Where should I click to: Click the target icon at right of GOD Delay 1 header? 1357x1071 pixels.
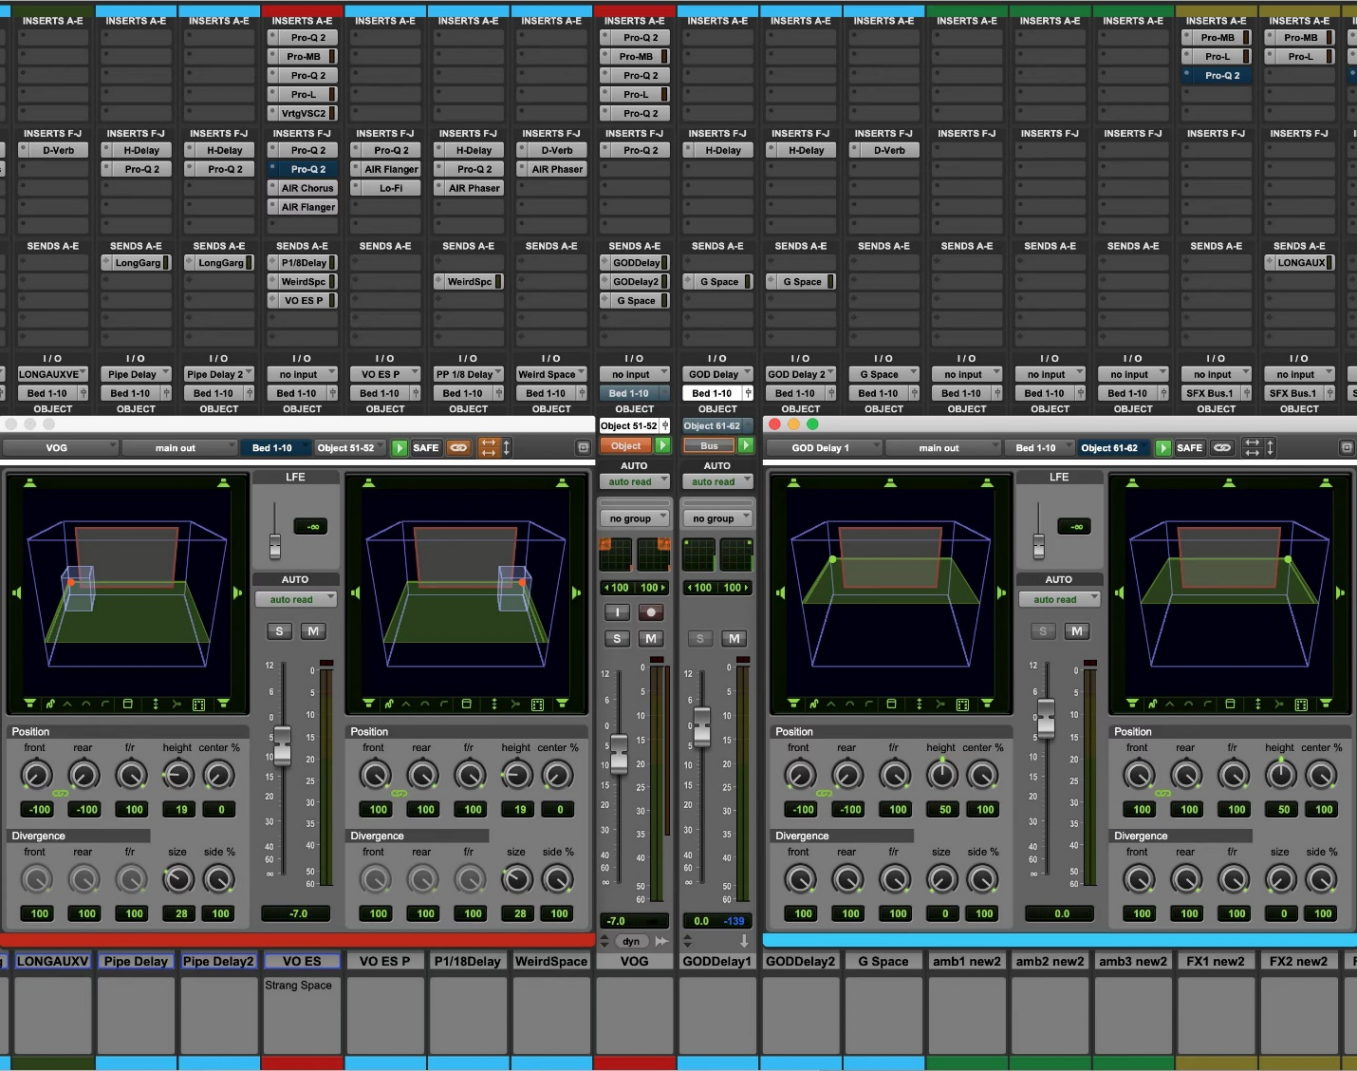[1346, 448]
